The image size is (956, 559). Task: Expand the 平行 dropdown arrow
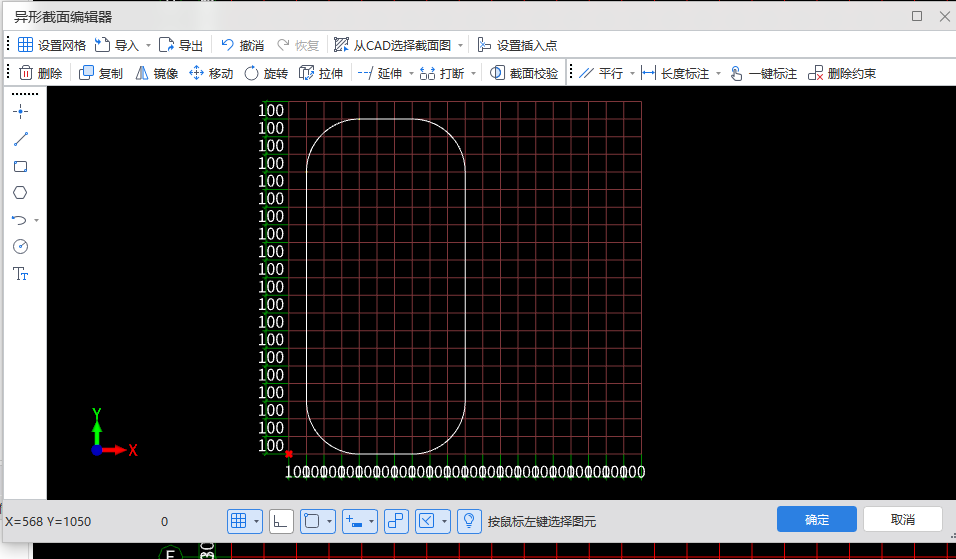tap(632, 74)
